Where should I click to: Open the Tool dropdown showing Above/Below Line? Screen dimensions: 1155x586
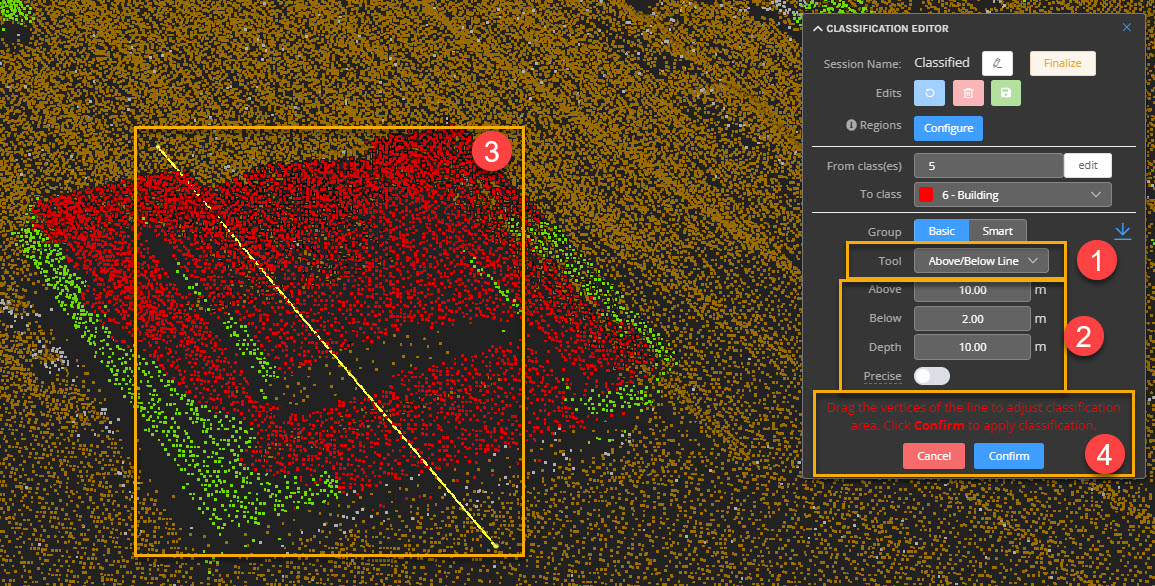pos(981,260)
